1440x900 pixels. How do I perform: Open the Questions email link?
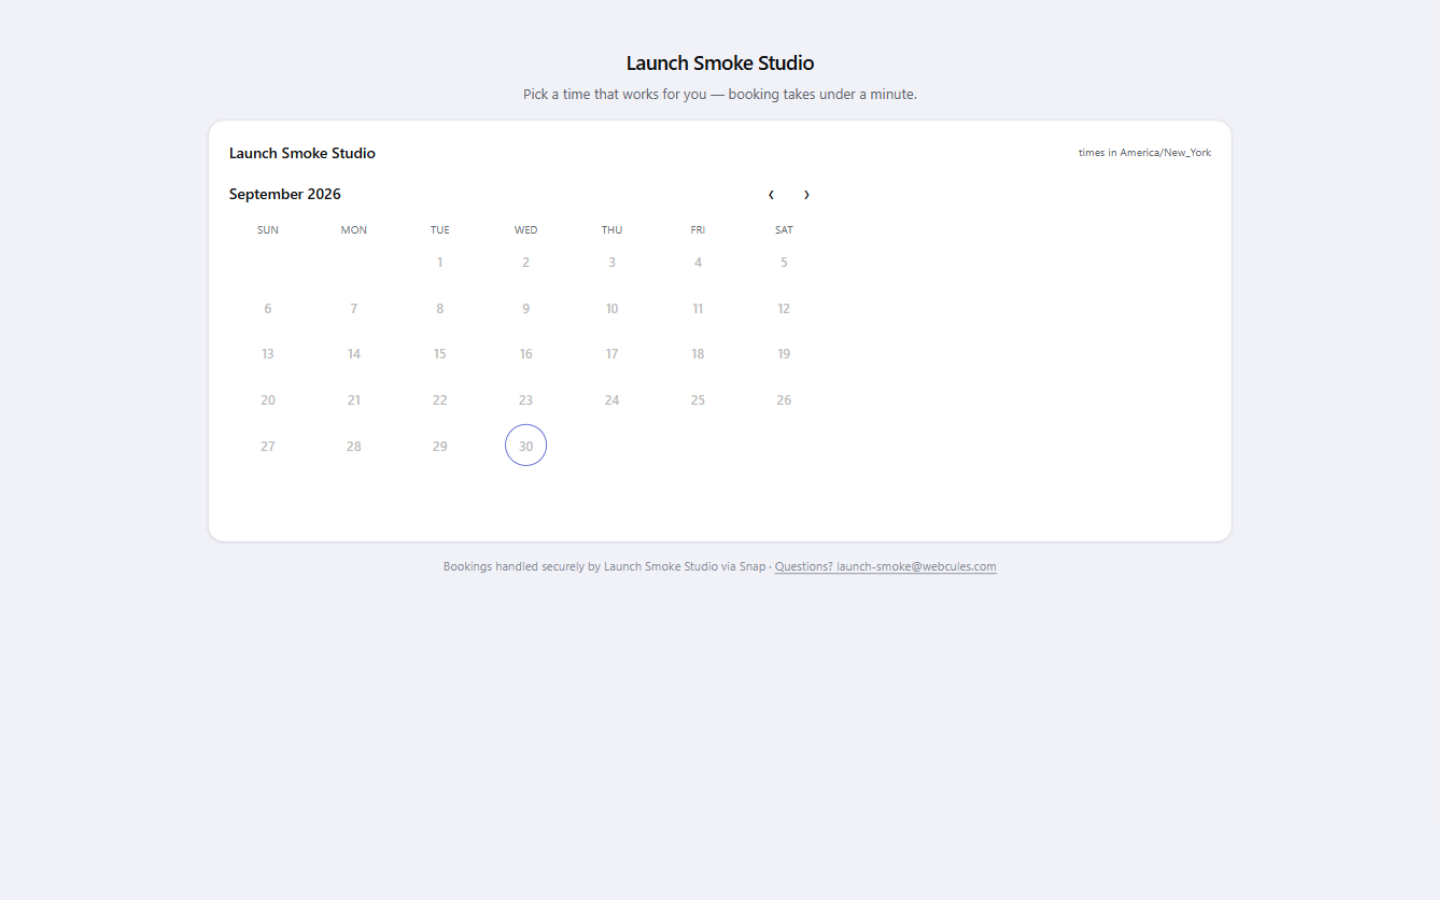[885, 567]
